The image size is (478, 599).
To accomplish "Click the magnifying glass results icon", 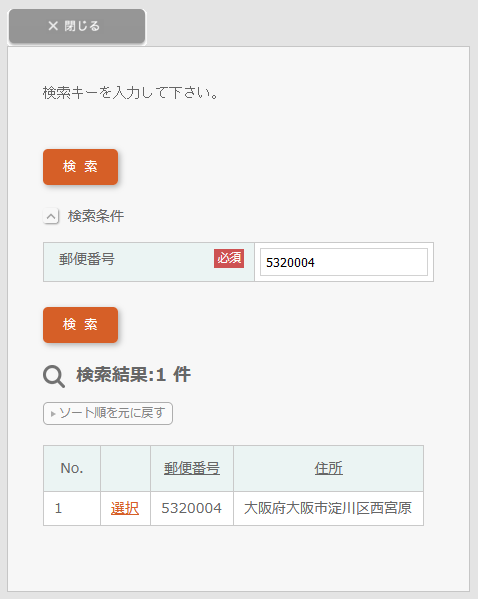I will point(54,376).
